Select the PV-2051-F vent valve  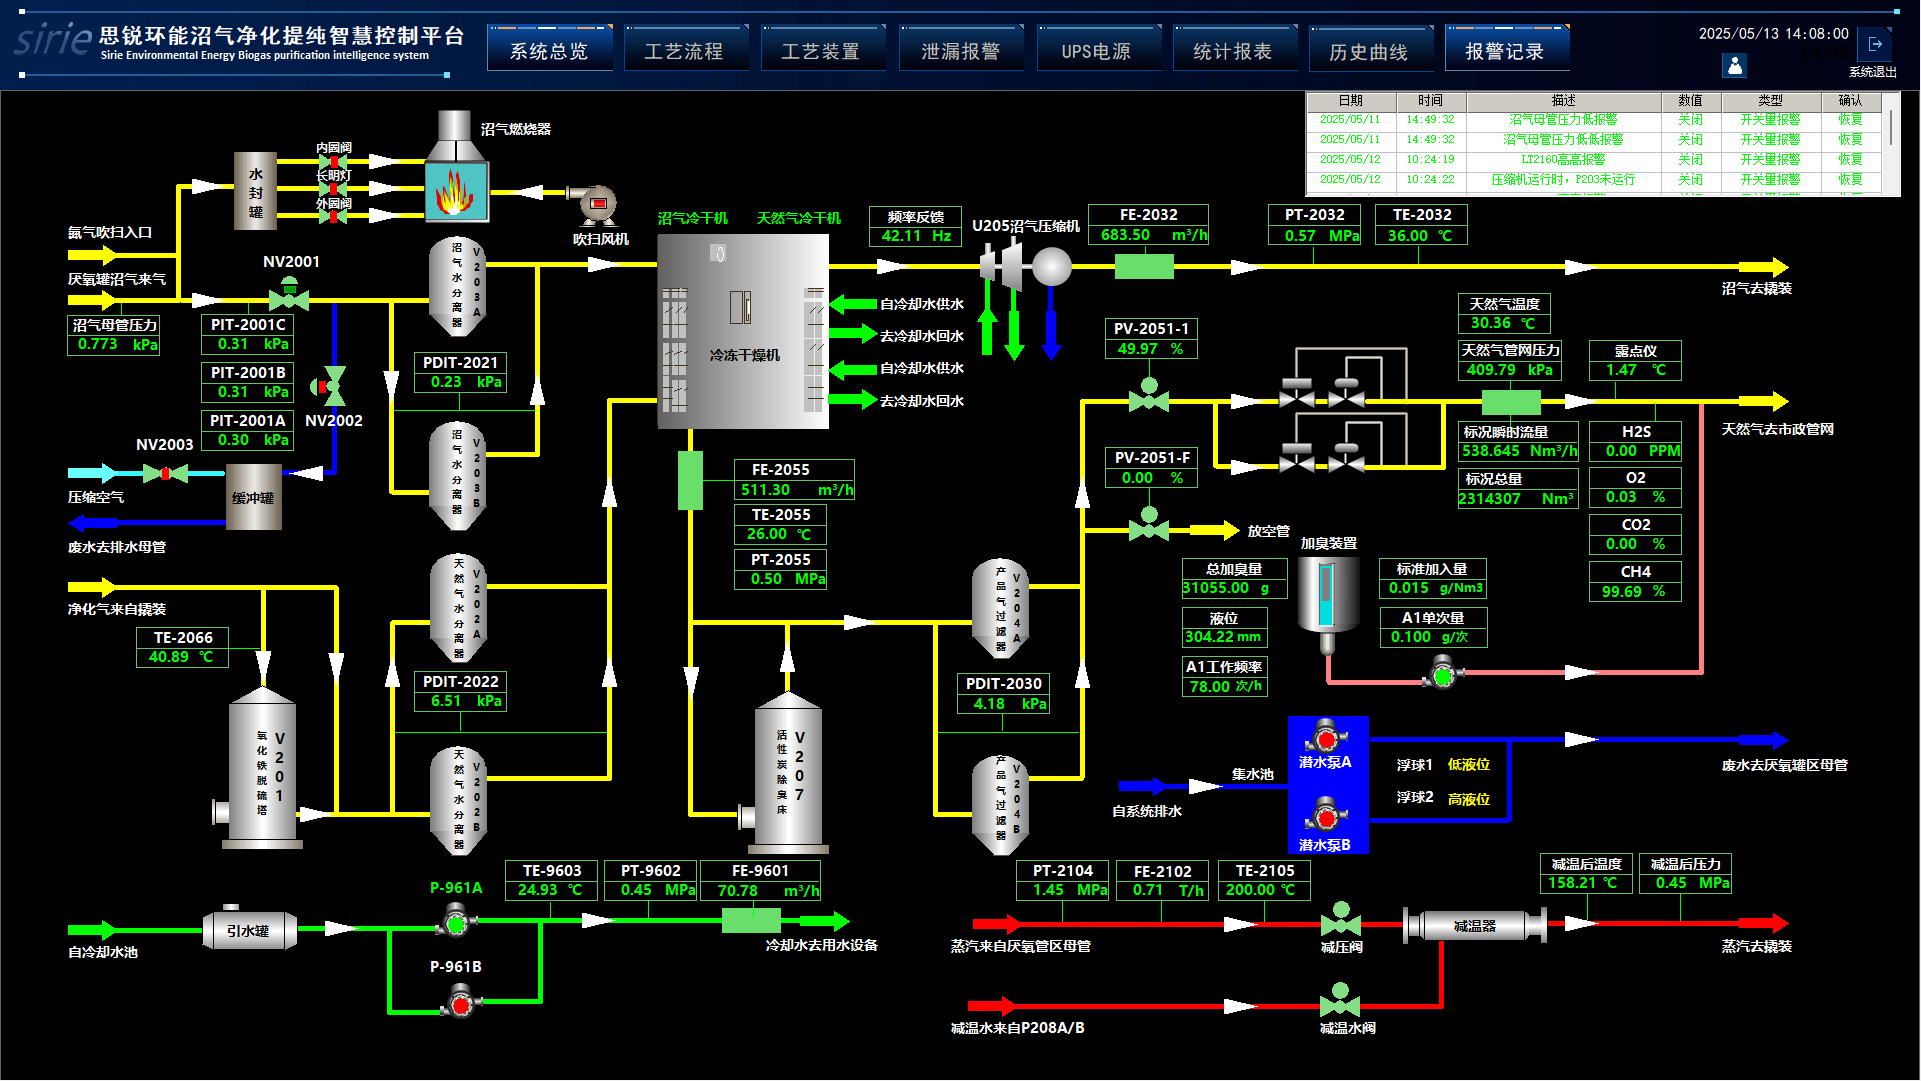(x=1149, y=523)
